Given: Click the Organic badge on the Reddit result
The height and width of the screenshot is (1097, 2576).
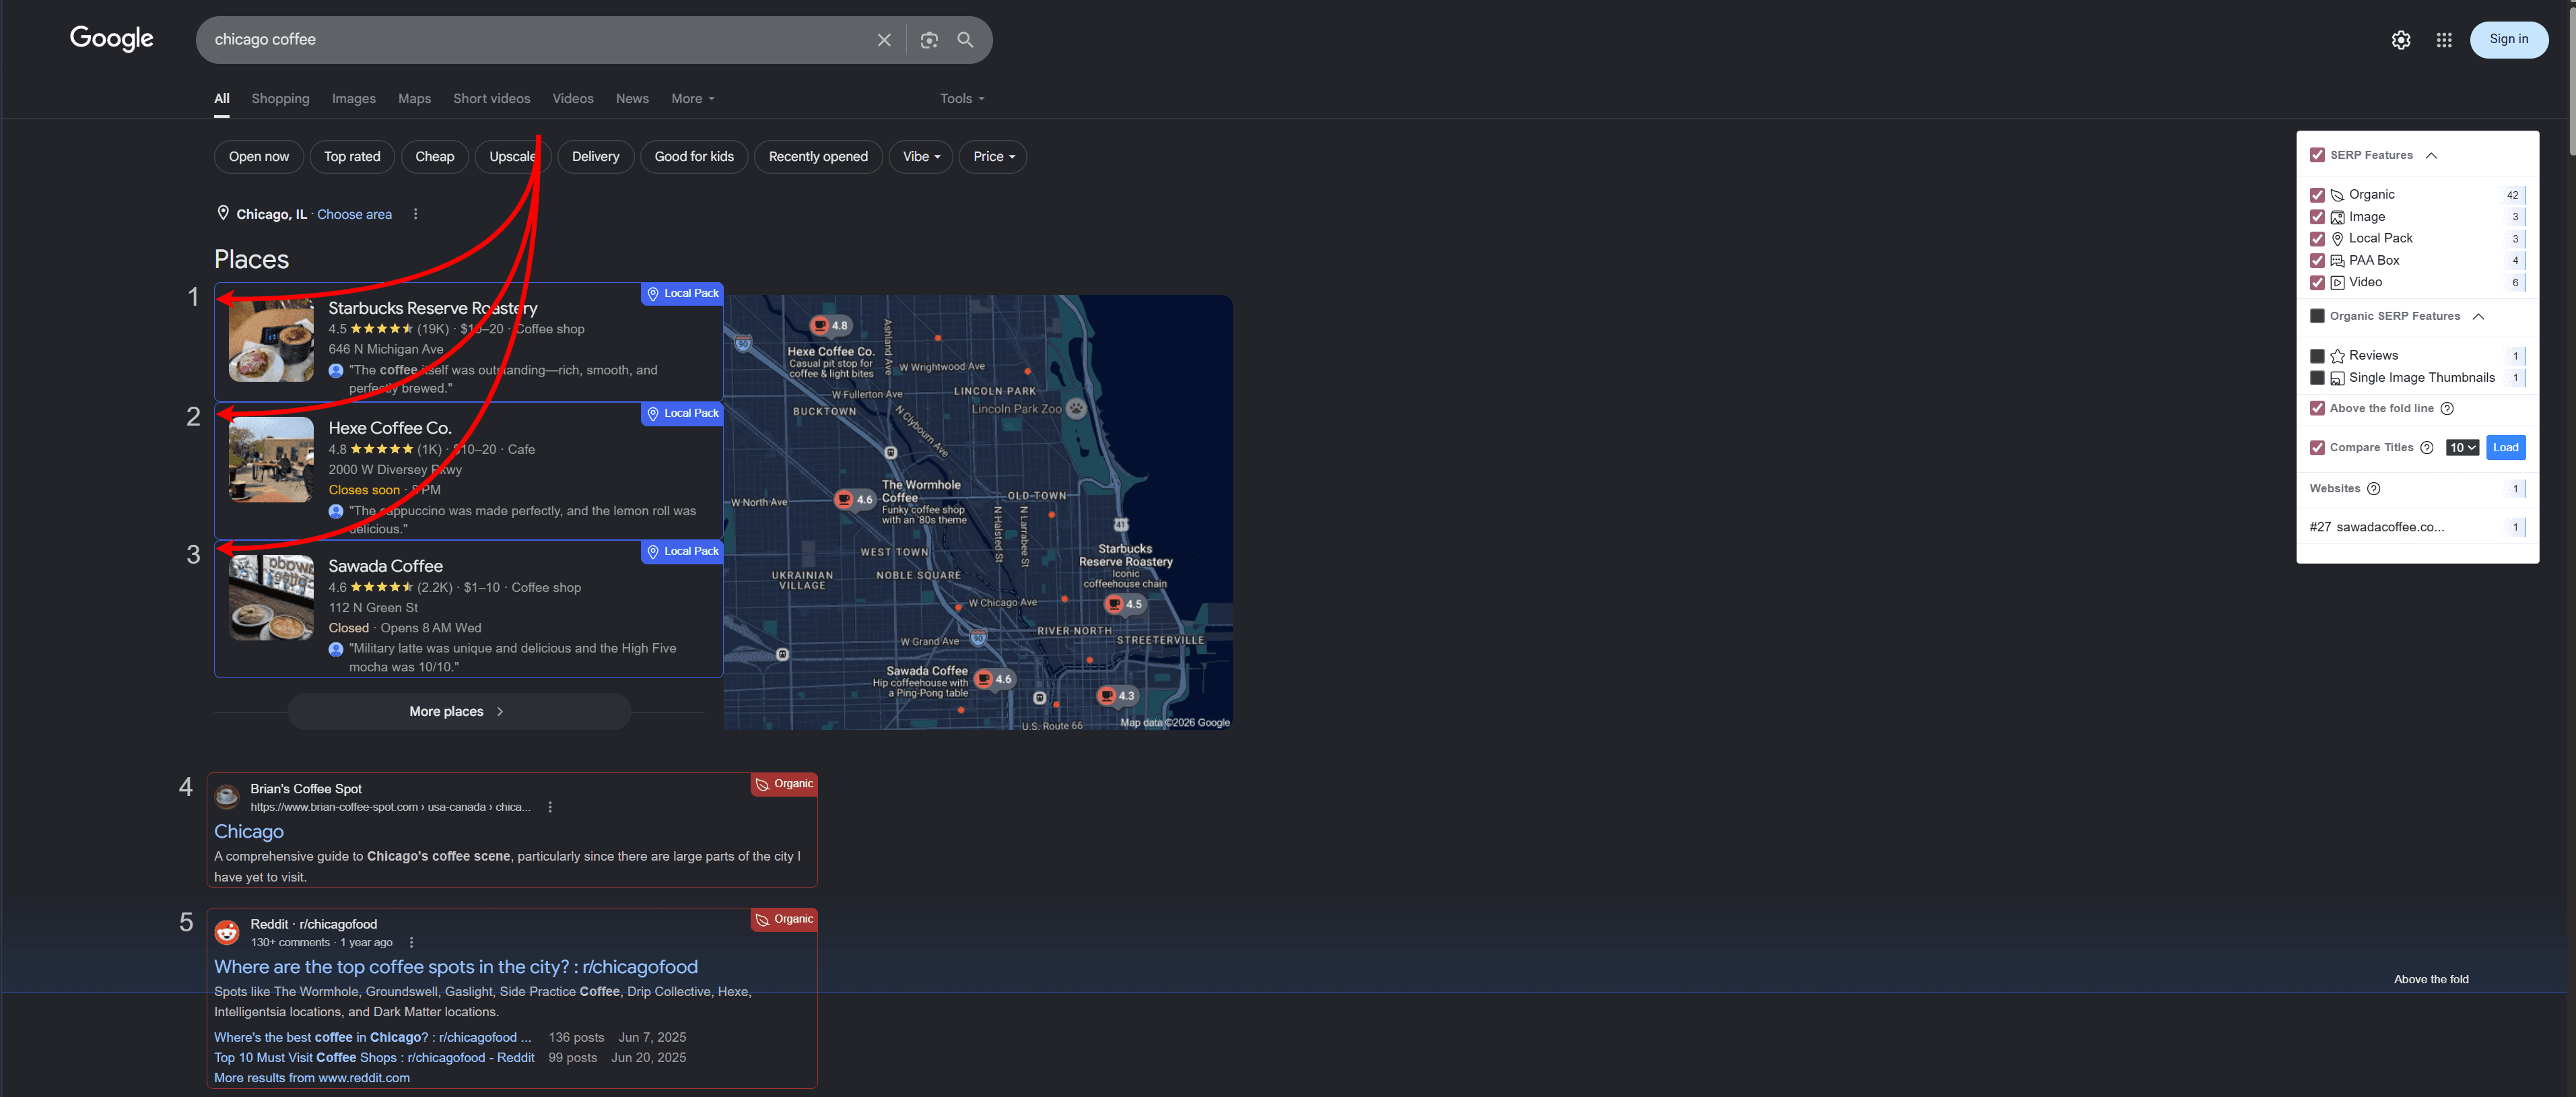Looking at the screenshot, I should click(784, 920).
